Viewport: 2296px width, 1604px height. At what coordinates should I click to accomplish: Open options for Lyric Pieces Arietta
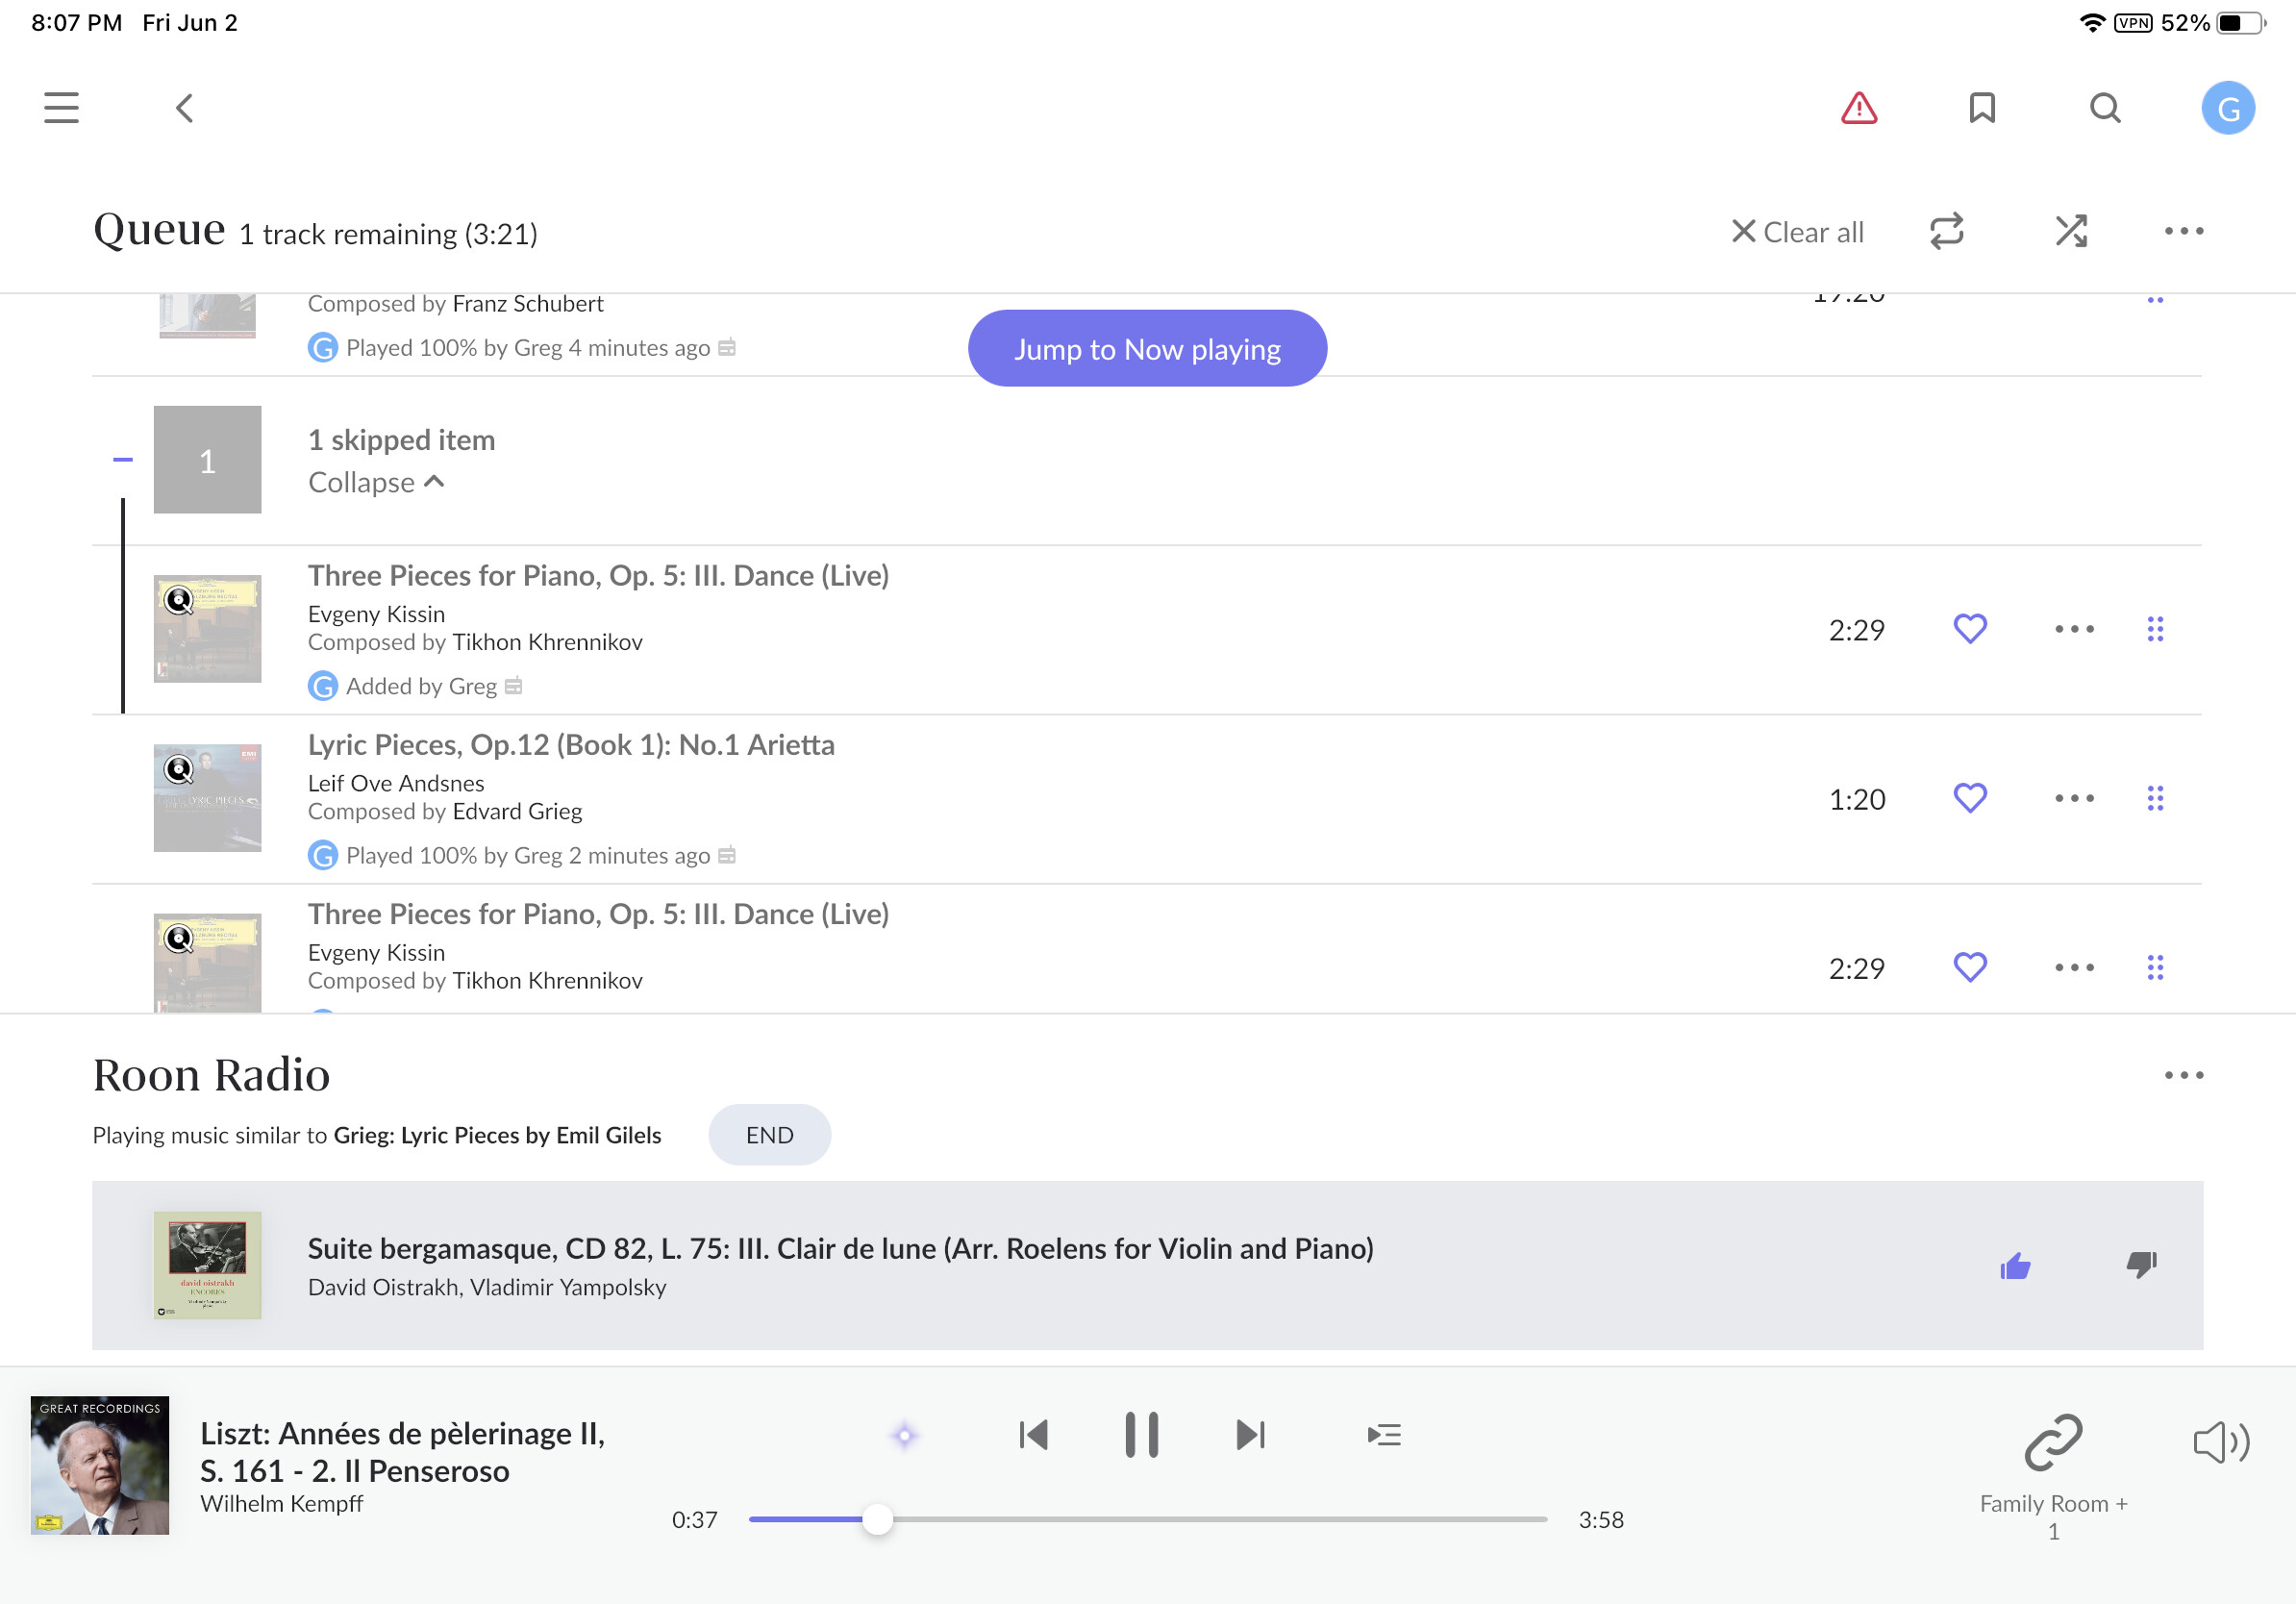point(2074,798)
